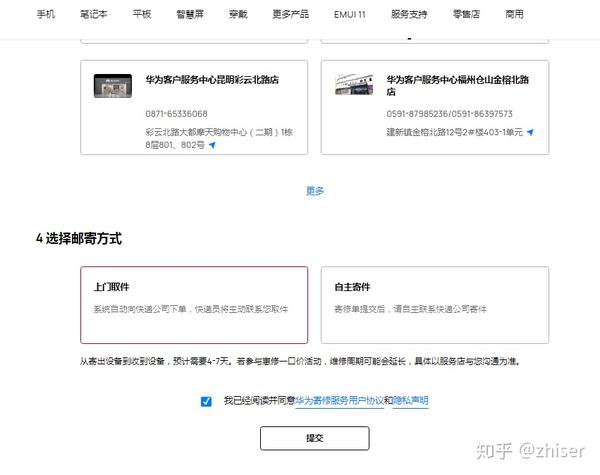The width and height of the screenshot is (600, 475).
Task: Open the 零售店 navigation item
Action: click(466, 15)
